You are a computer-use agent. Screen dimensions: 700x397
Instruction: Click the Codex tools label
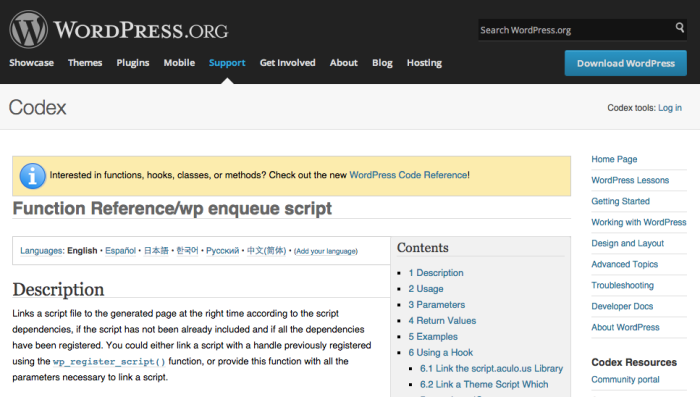coord(631,108)
